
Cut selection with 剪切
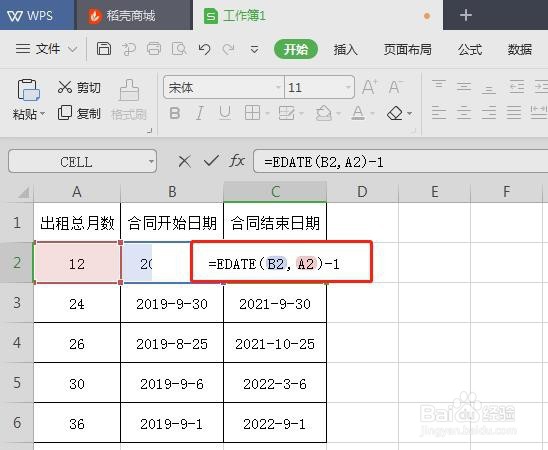point(79,87)
